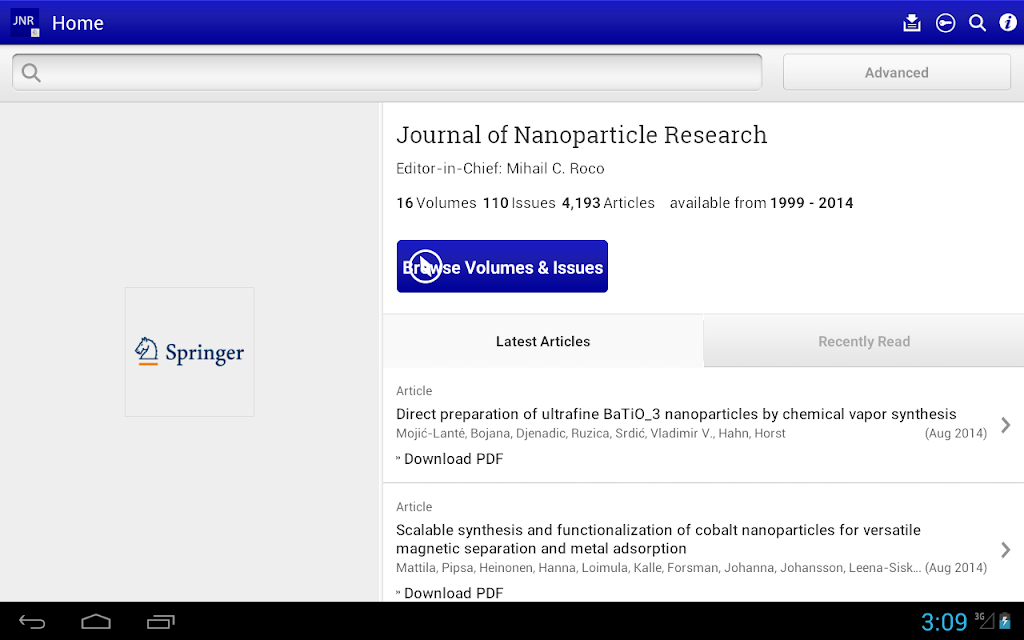Tap the JNR app logo icon
The width and height of the screenshot is (1024, 640).
(x=25, y=23)
